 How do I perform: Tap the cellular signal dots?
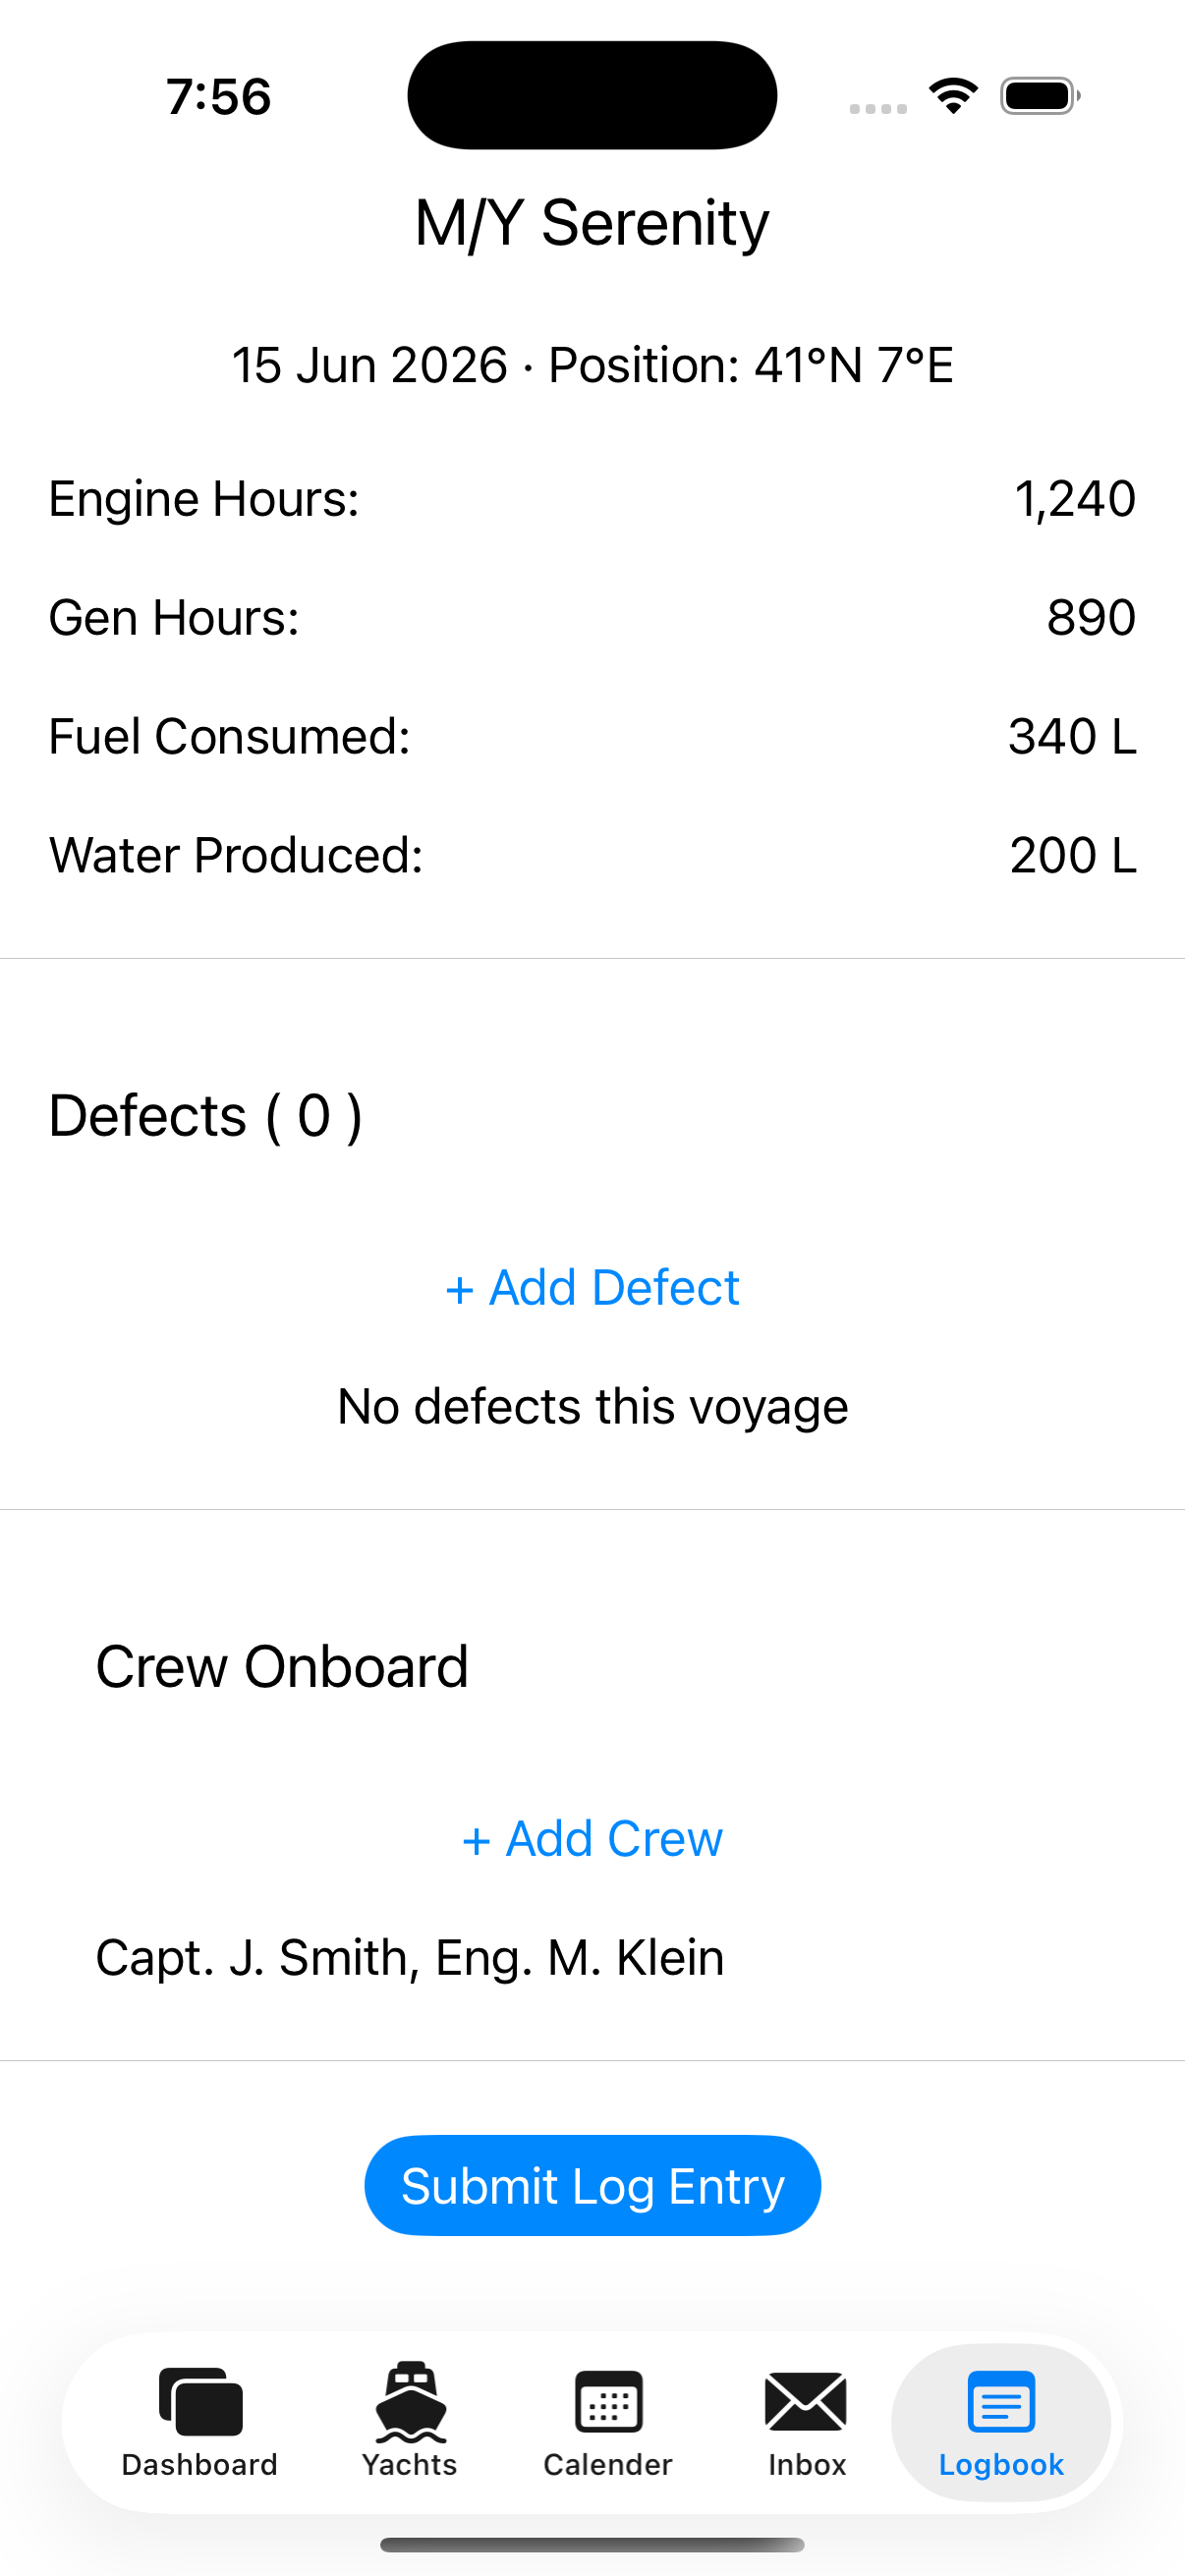(x=878, y=108)
